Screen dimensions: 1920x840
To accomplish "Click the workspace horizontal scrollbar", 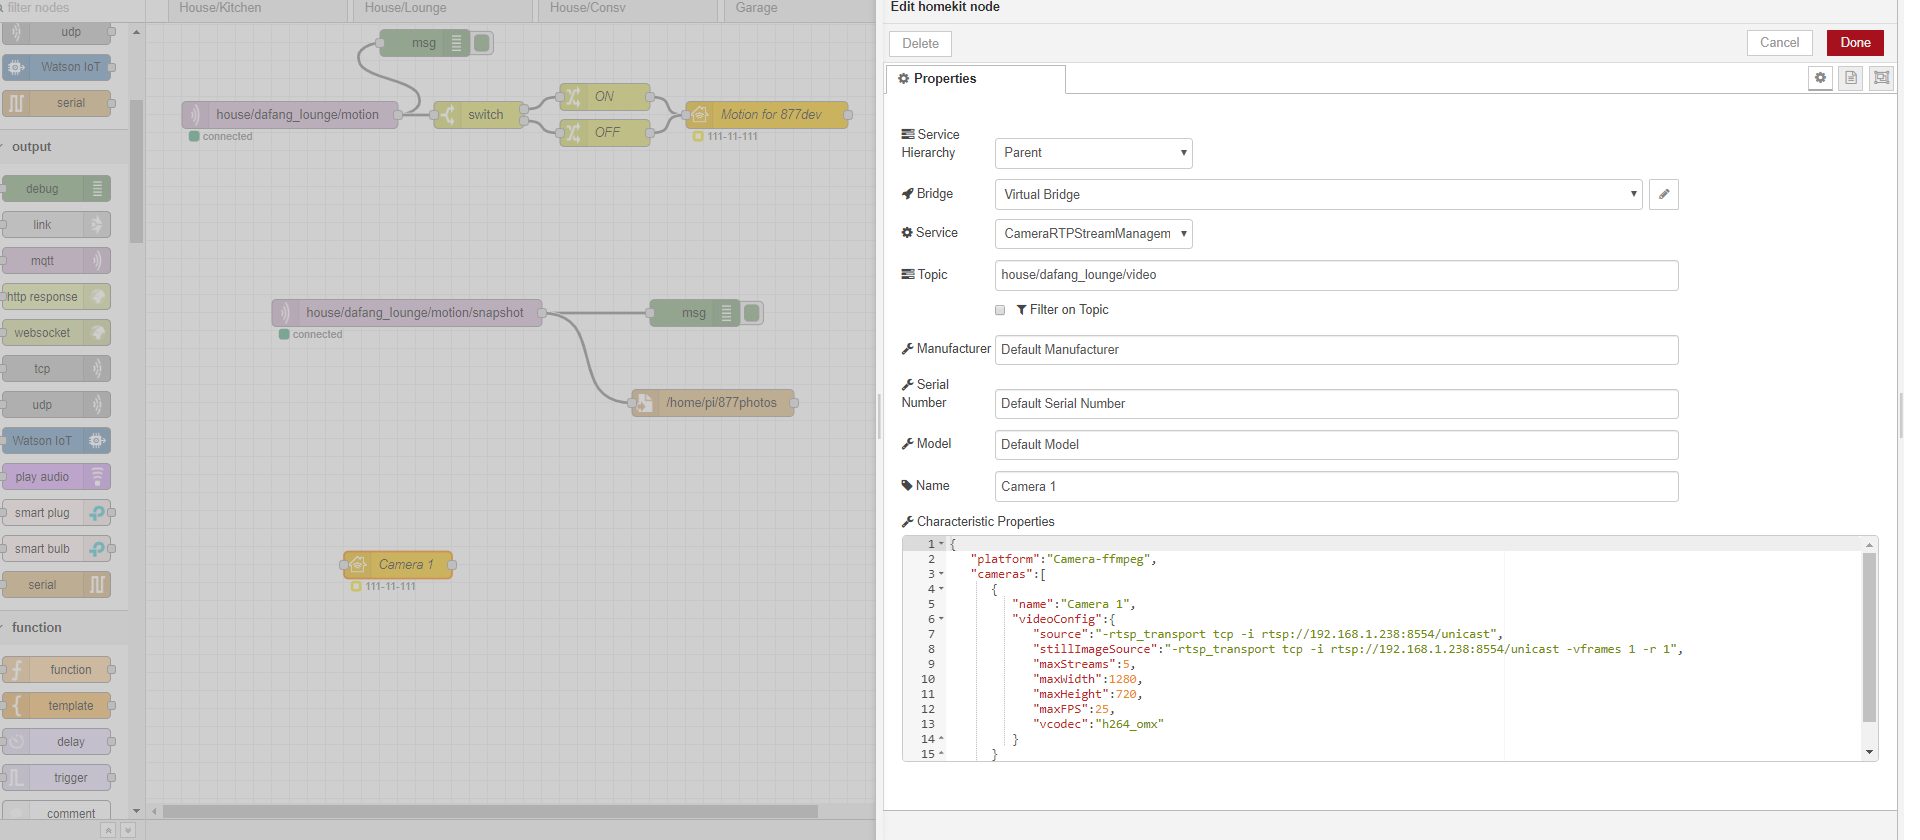I will click(x=490, y=811).
